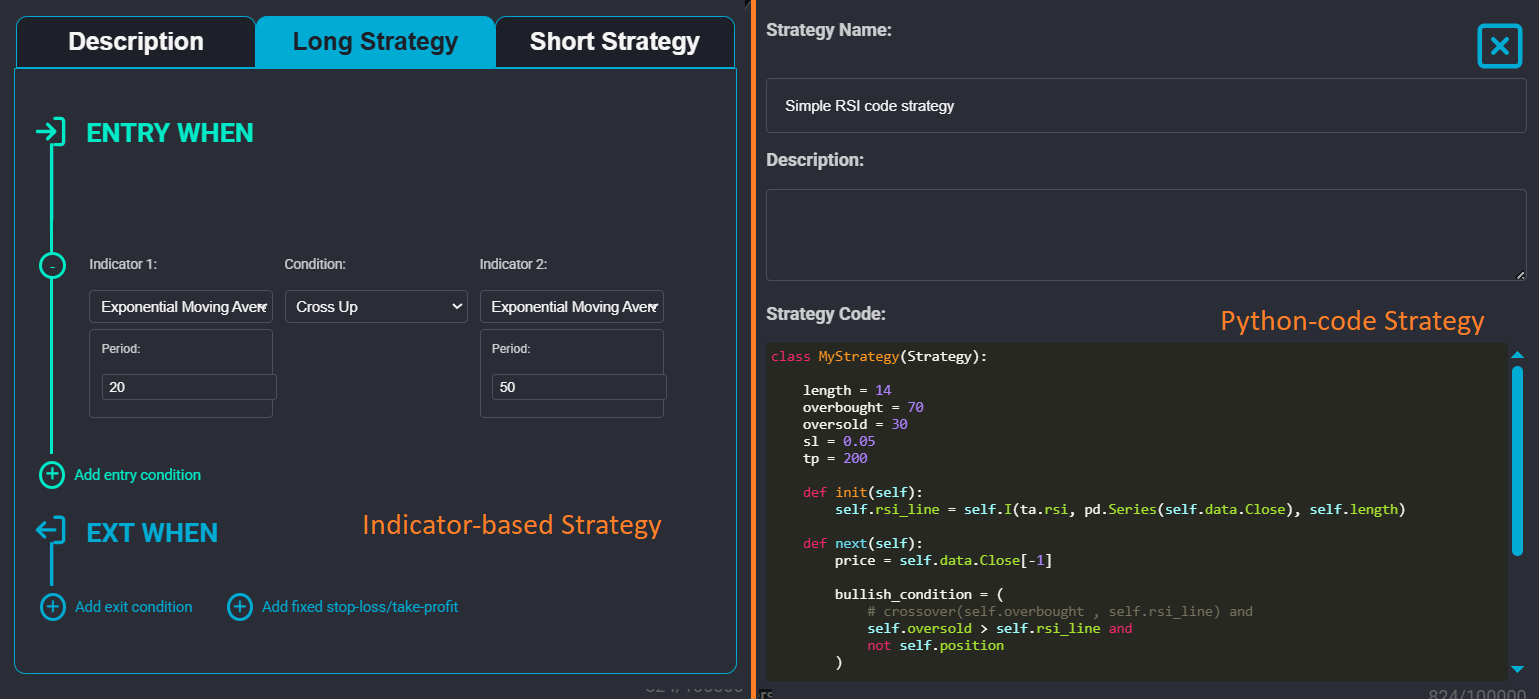The image size is (1539, 699).
Task: Click the plus icon for Add exit condition
Action: (x=52, y=607)
